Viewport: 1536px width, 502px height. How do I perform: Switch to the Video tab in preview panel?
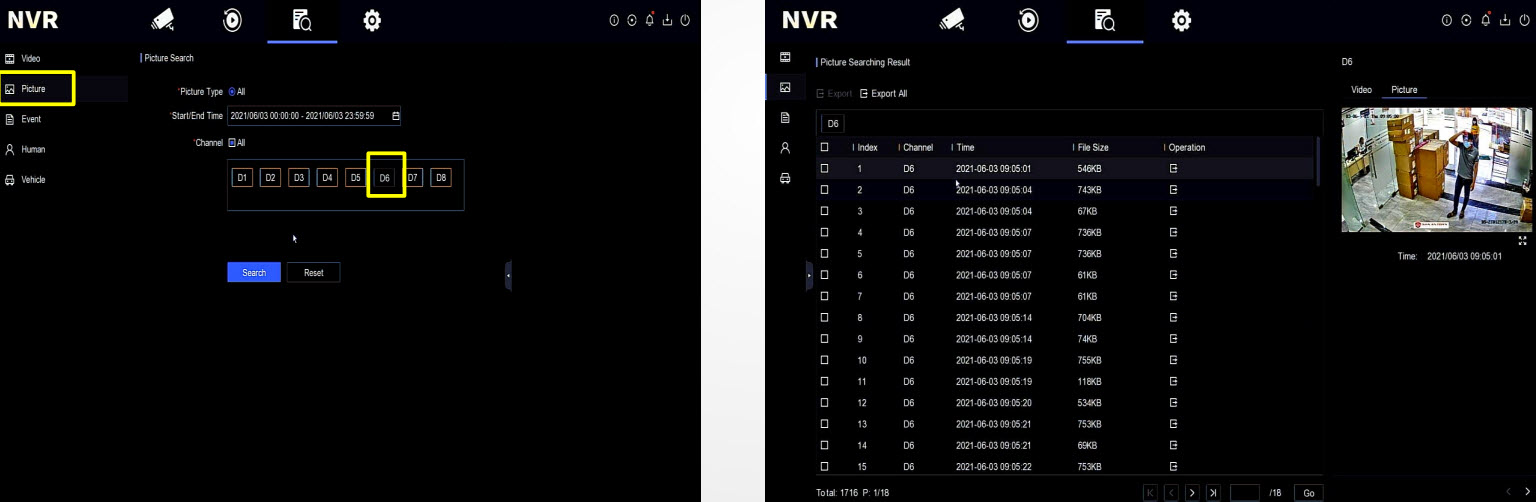coord(1361,90)
